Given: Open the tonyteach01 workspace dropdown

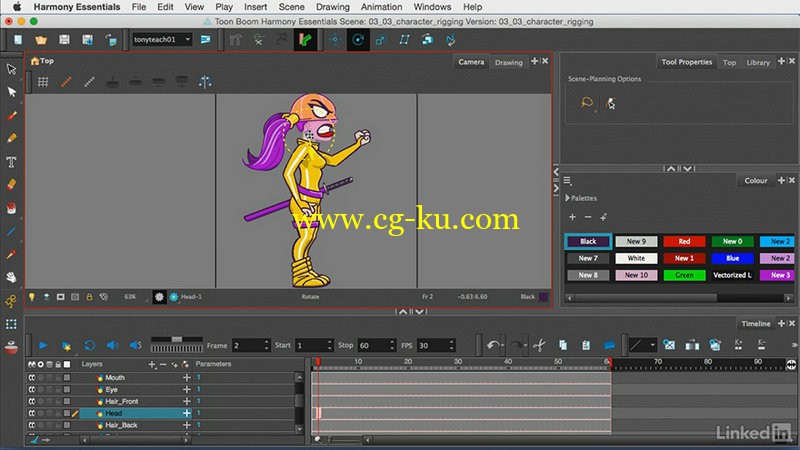Looking at the screenshot, I should coord(162,39).
